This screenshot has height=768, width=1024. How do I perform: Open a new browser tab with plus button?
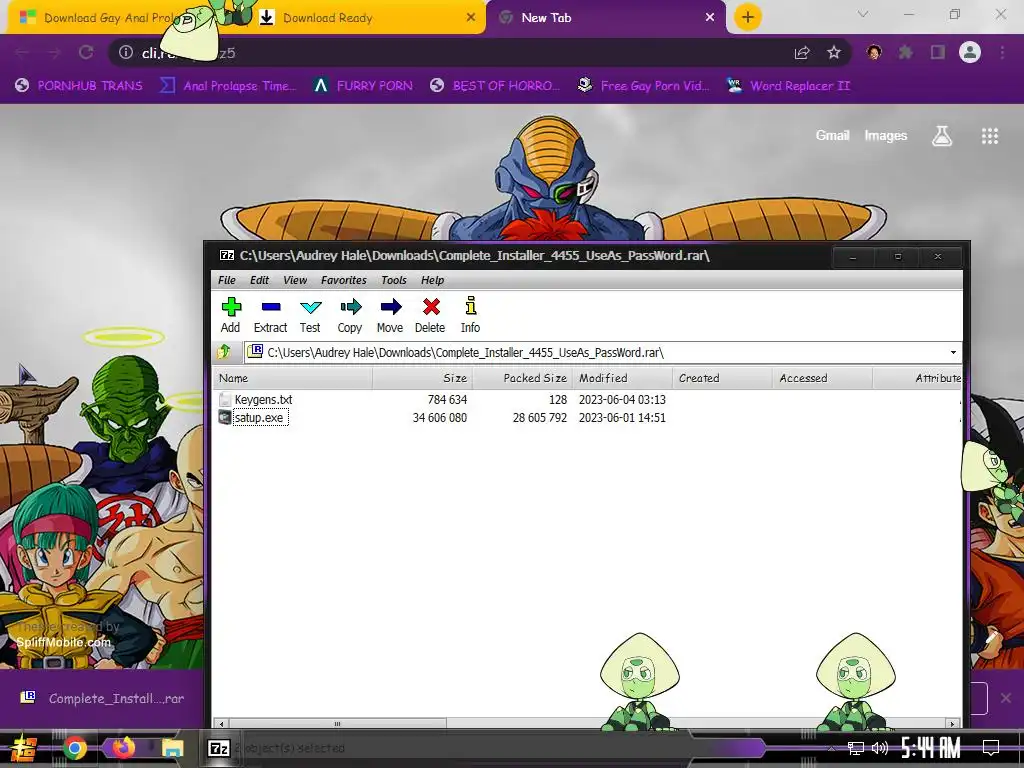coord(748,17)
